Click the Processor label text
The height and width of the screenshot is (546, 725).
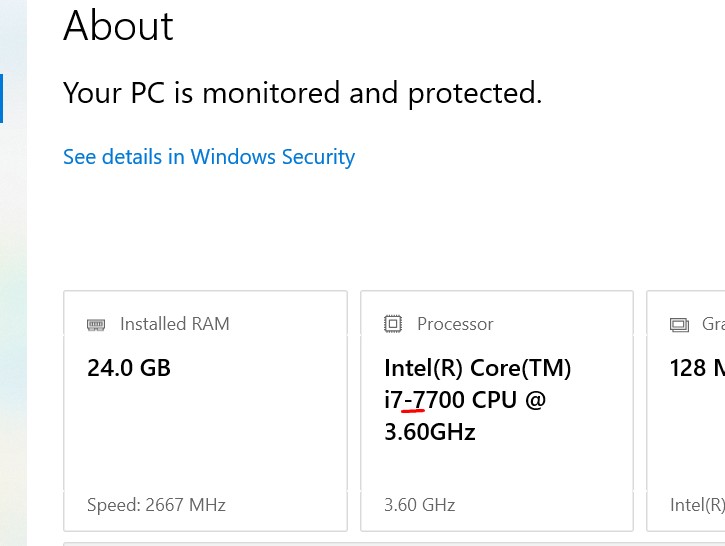455,324
